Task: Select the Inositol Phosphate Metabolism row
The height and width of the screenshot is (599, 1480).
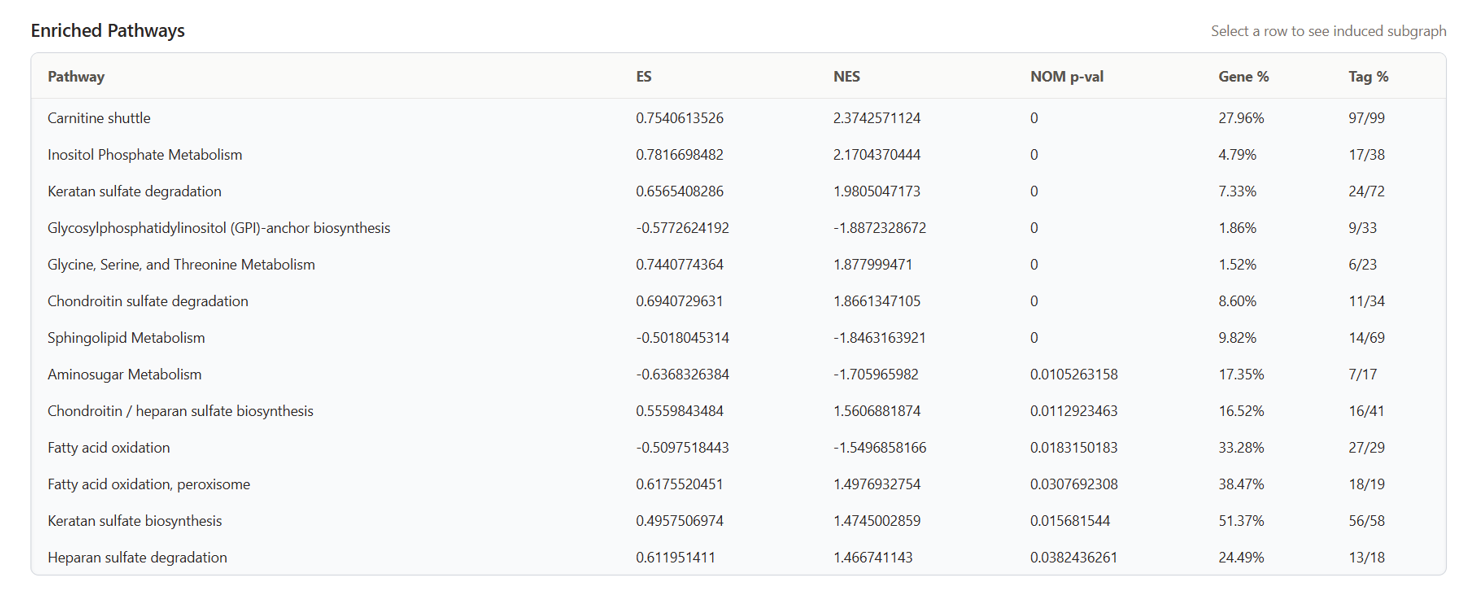Action: point(146,154)
